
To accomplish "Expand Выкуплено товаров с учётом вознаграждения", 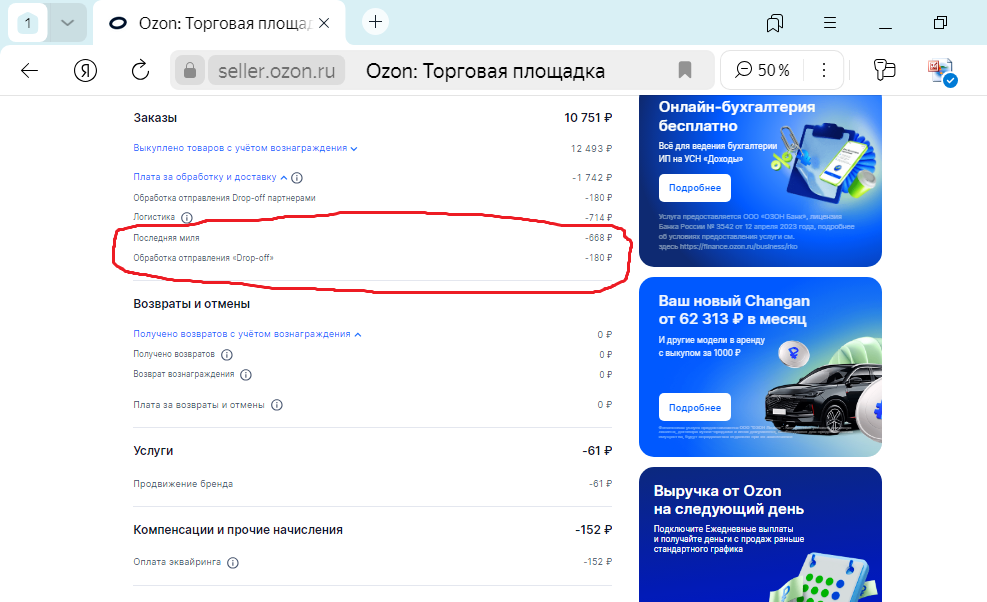I will 245,148.
